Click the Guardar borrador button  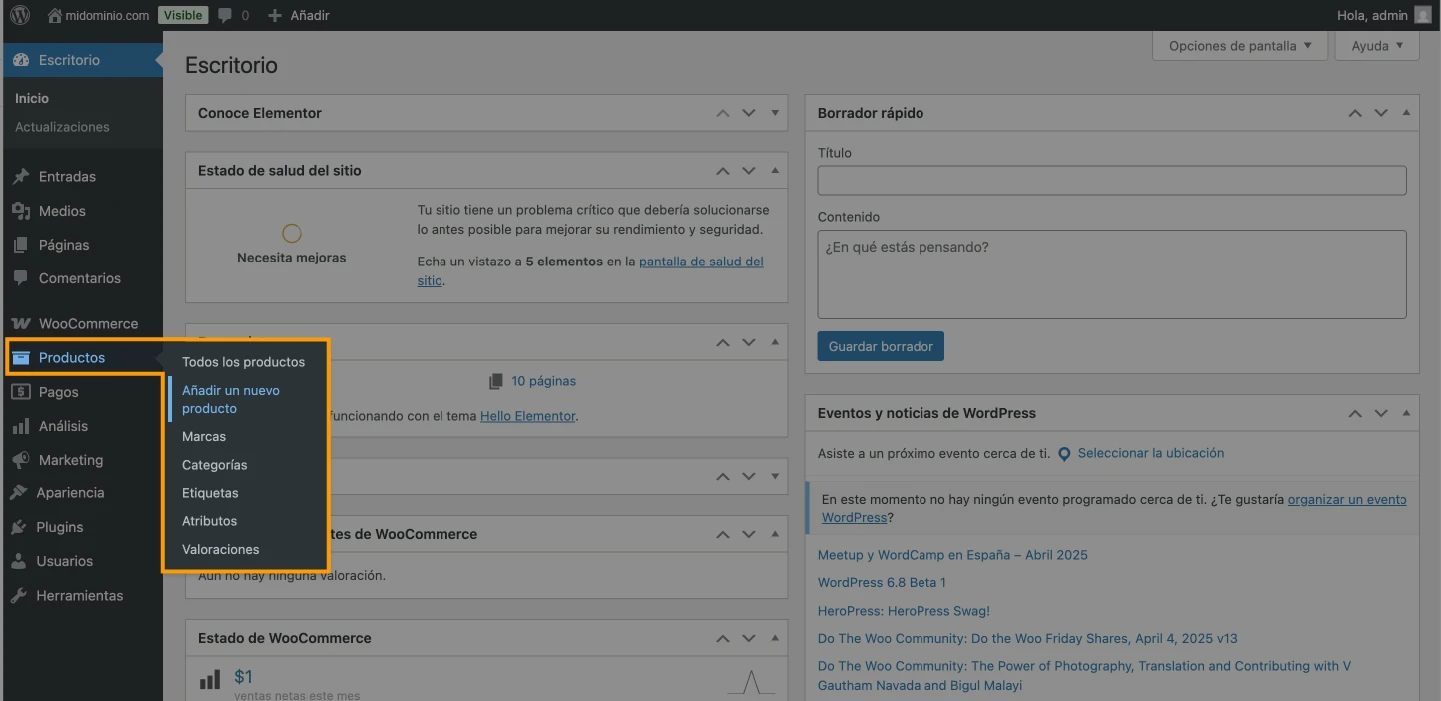coord(881,346)
